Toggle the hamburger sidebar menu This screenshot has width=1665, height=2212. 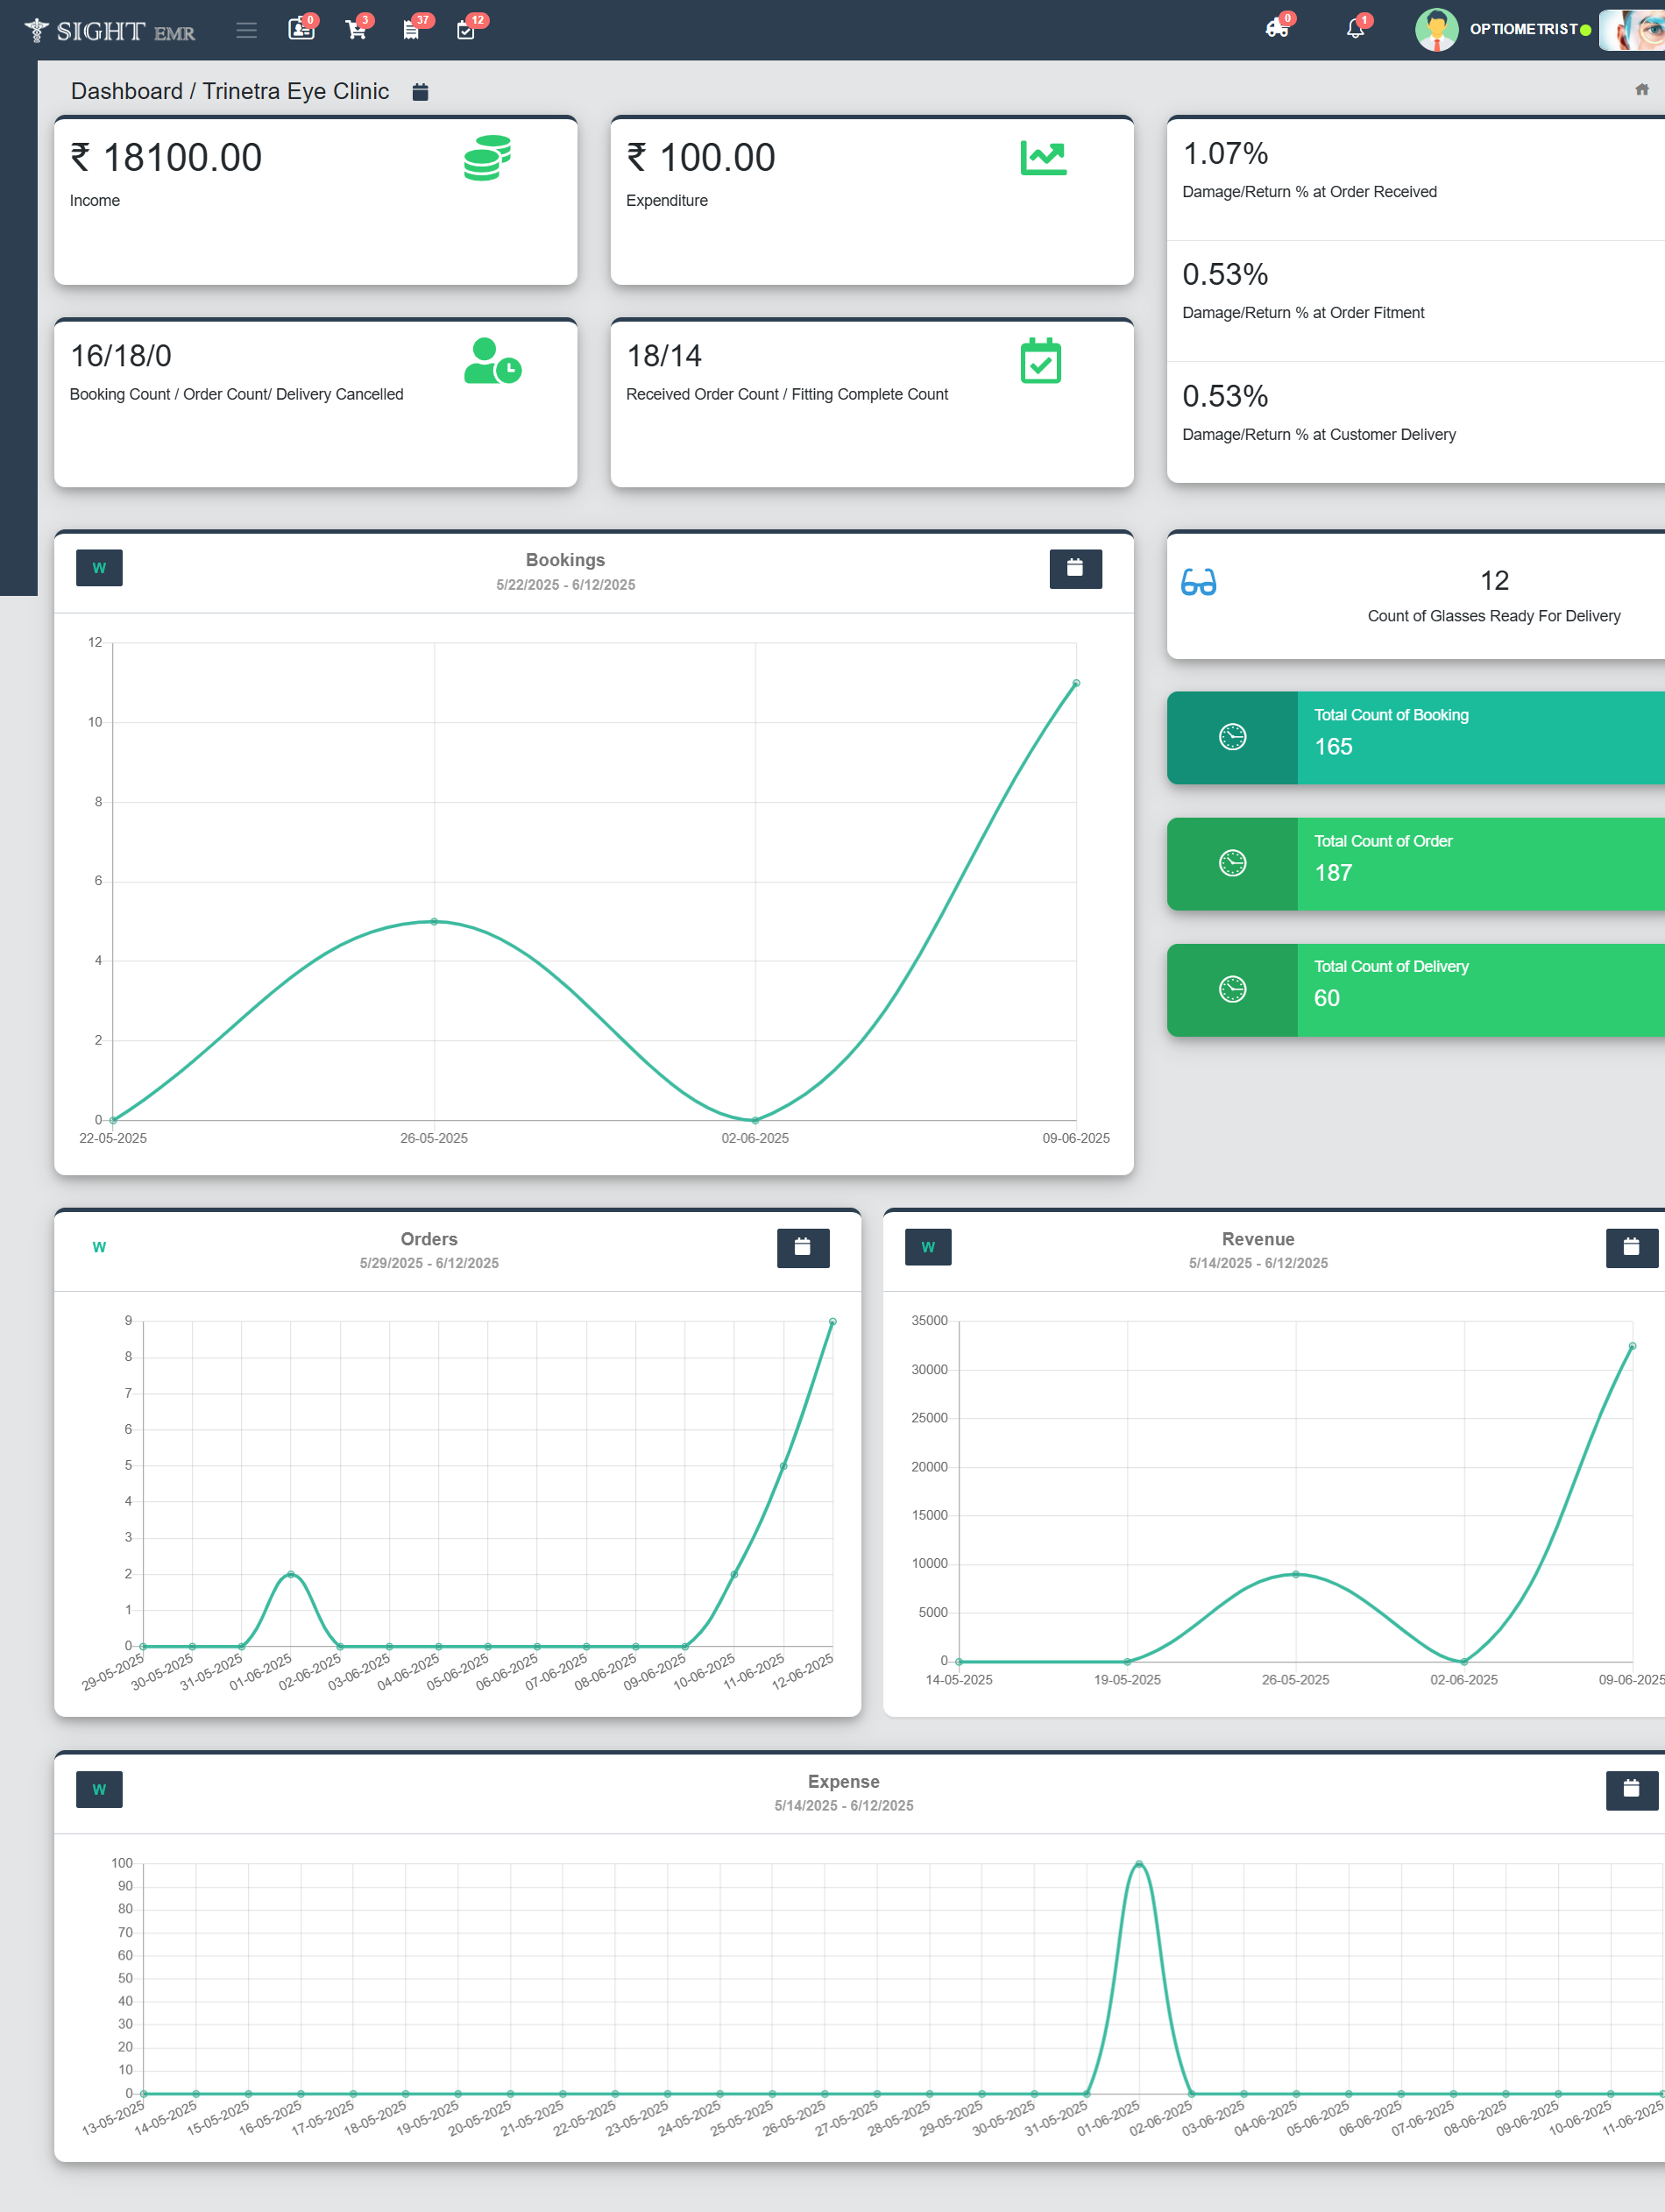(246, 30)
